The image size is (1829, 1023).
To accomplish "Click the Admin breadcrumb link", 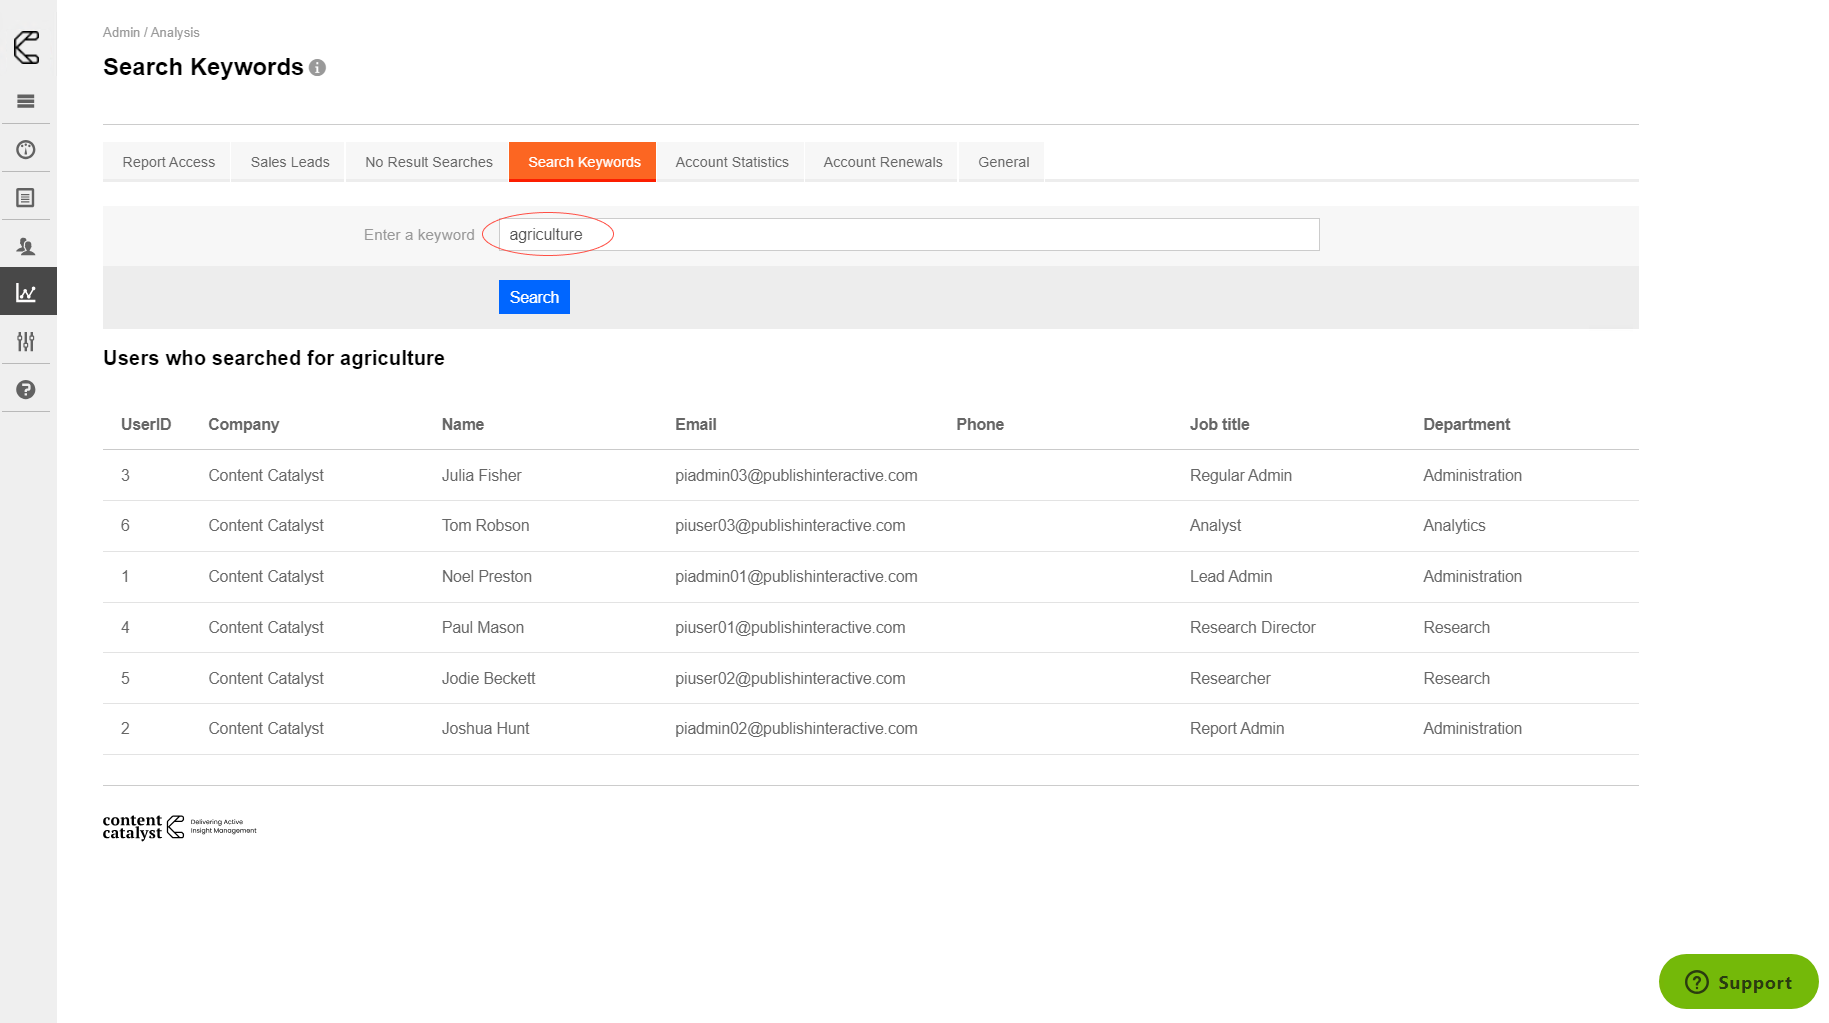I will pos(121,33).
